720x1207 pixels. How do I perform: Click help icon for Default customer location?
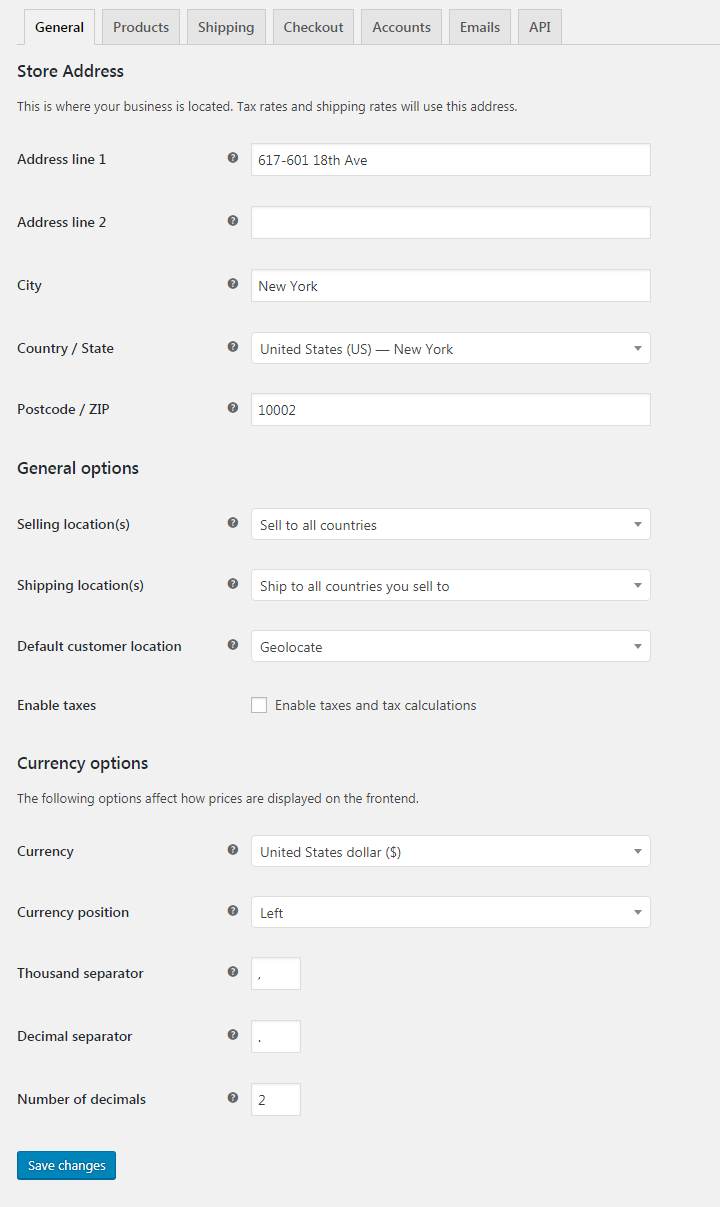[233, 645]
